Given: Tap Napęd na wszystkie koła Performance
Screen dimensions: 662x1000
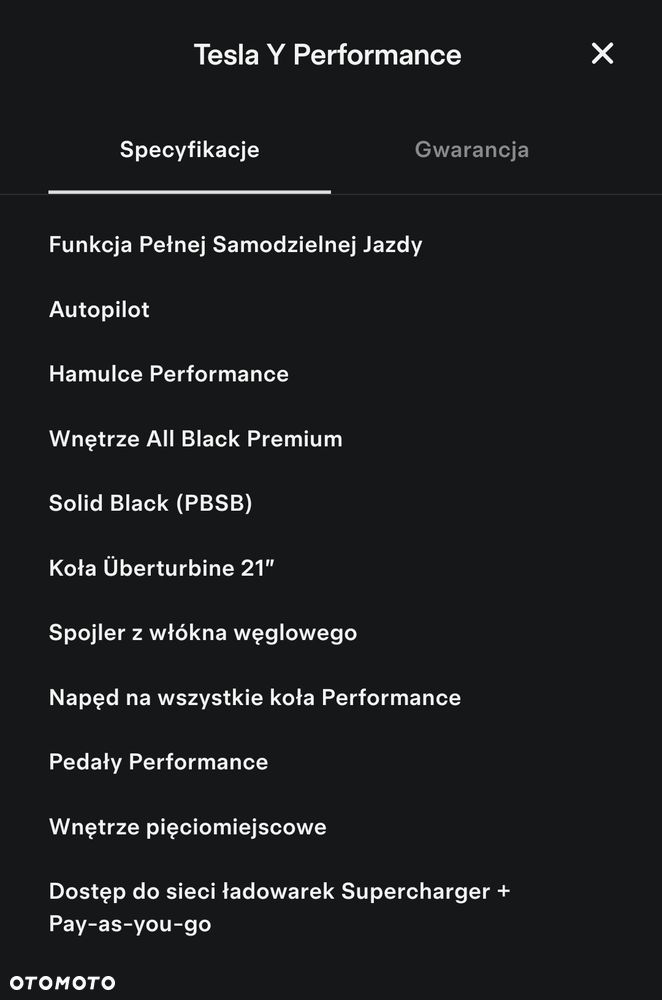Looking at the screenshot, I should (254, 698).
